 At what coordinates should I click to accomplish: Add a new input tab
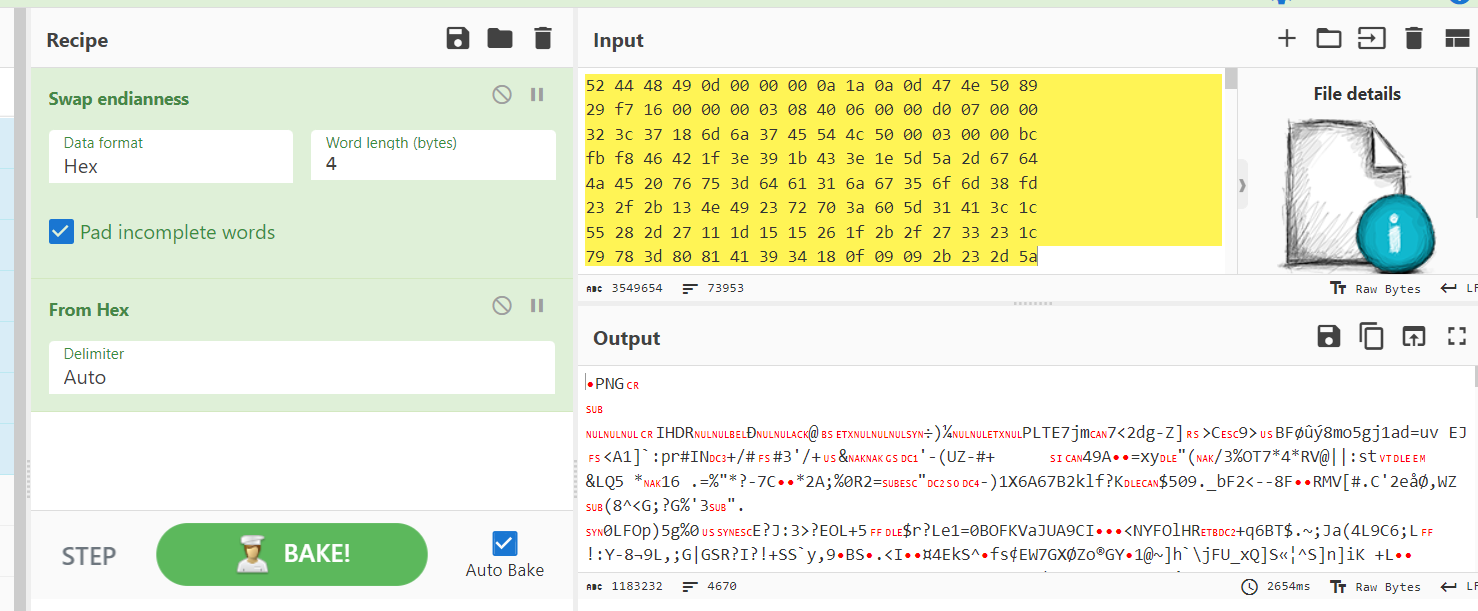click(1287, 39)
